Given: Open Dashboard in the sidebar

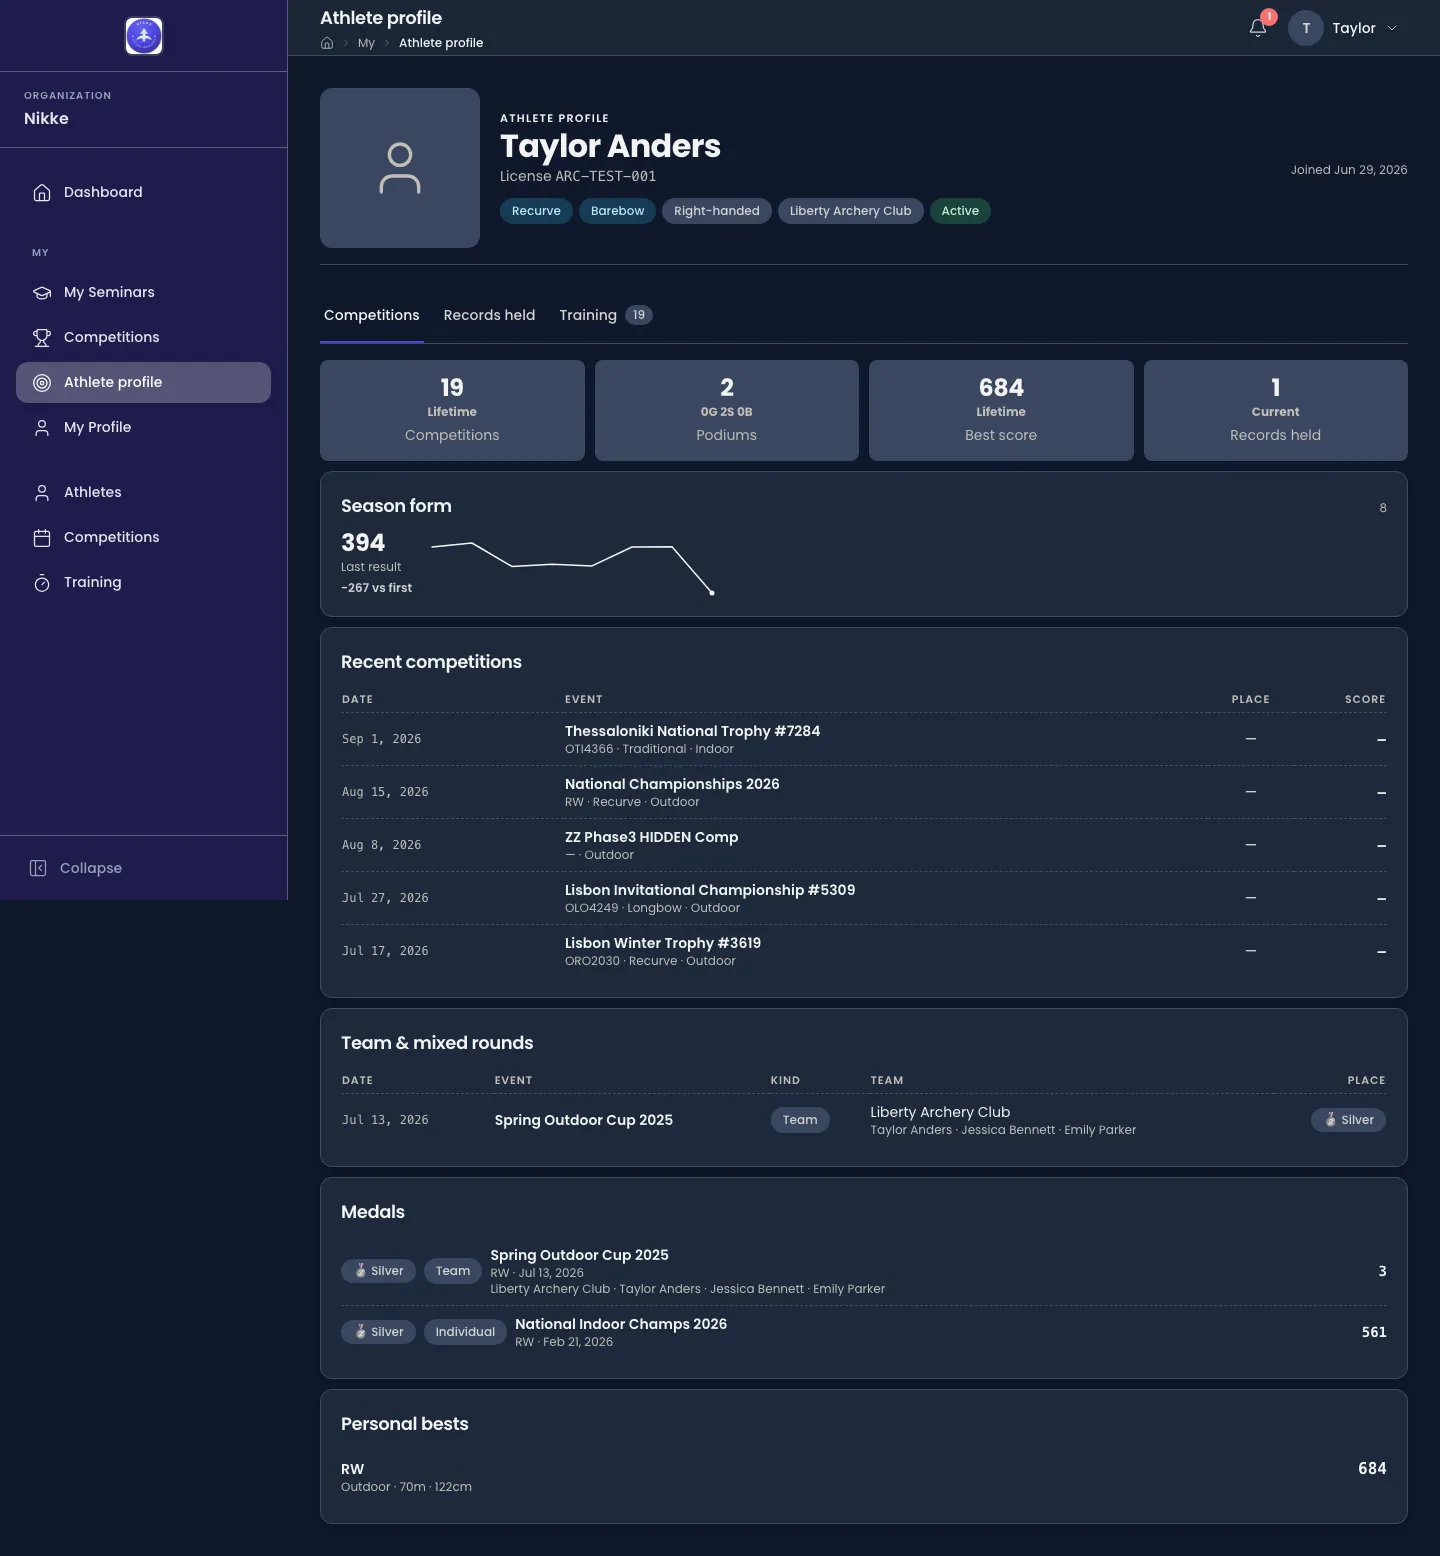Looking at the screenshot, I should click(143, 192).
